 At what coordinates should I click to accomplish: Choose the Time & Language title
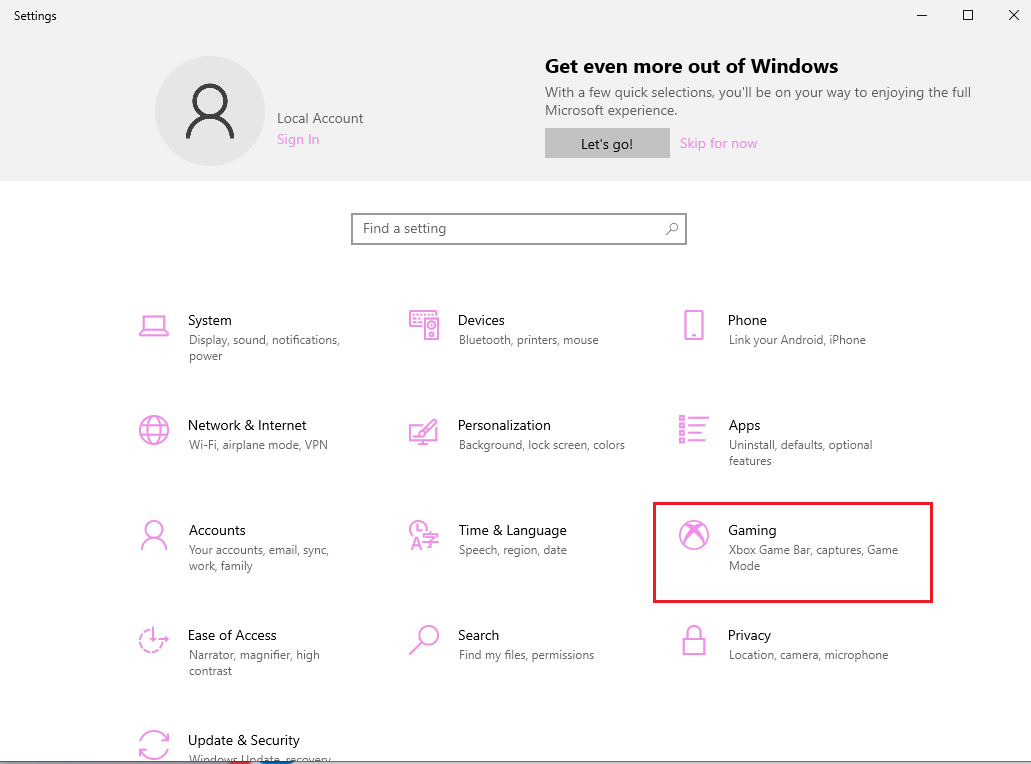click(512, 531)
